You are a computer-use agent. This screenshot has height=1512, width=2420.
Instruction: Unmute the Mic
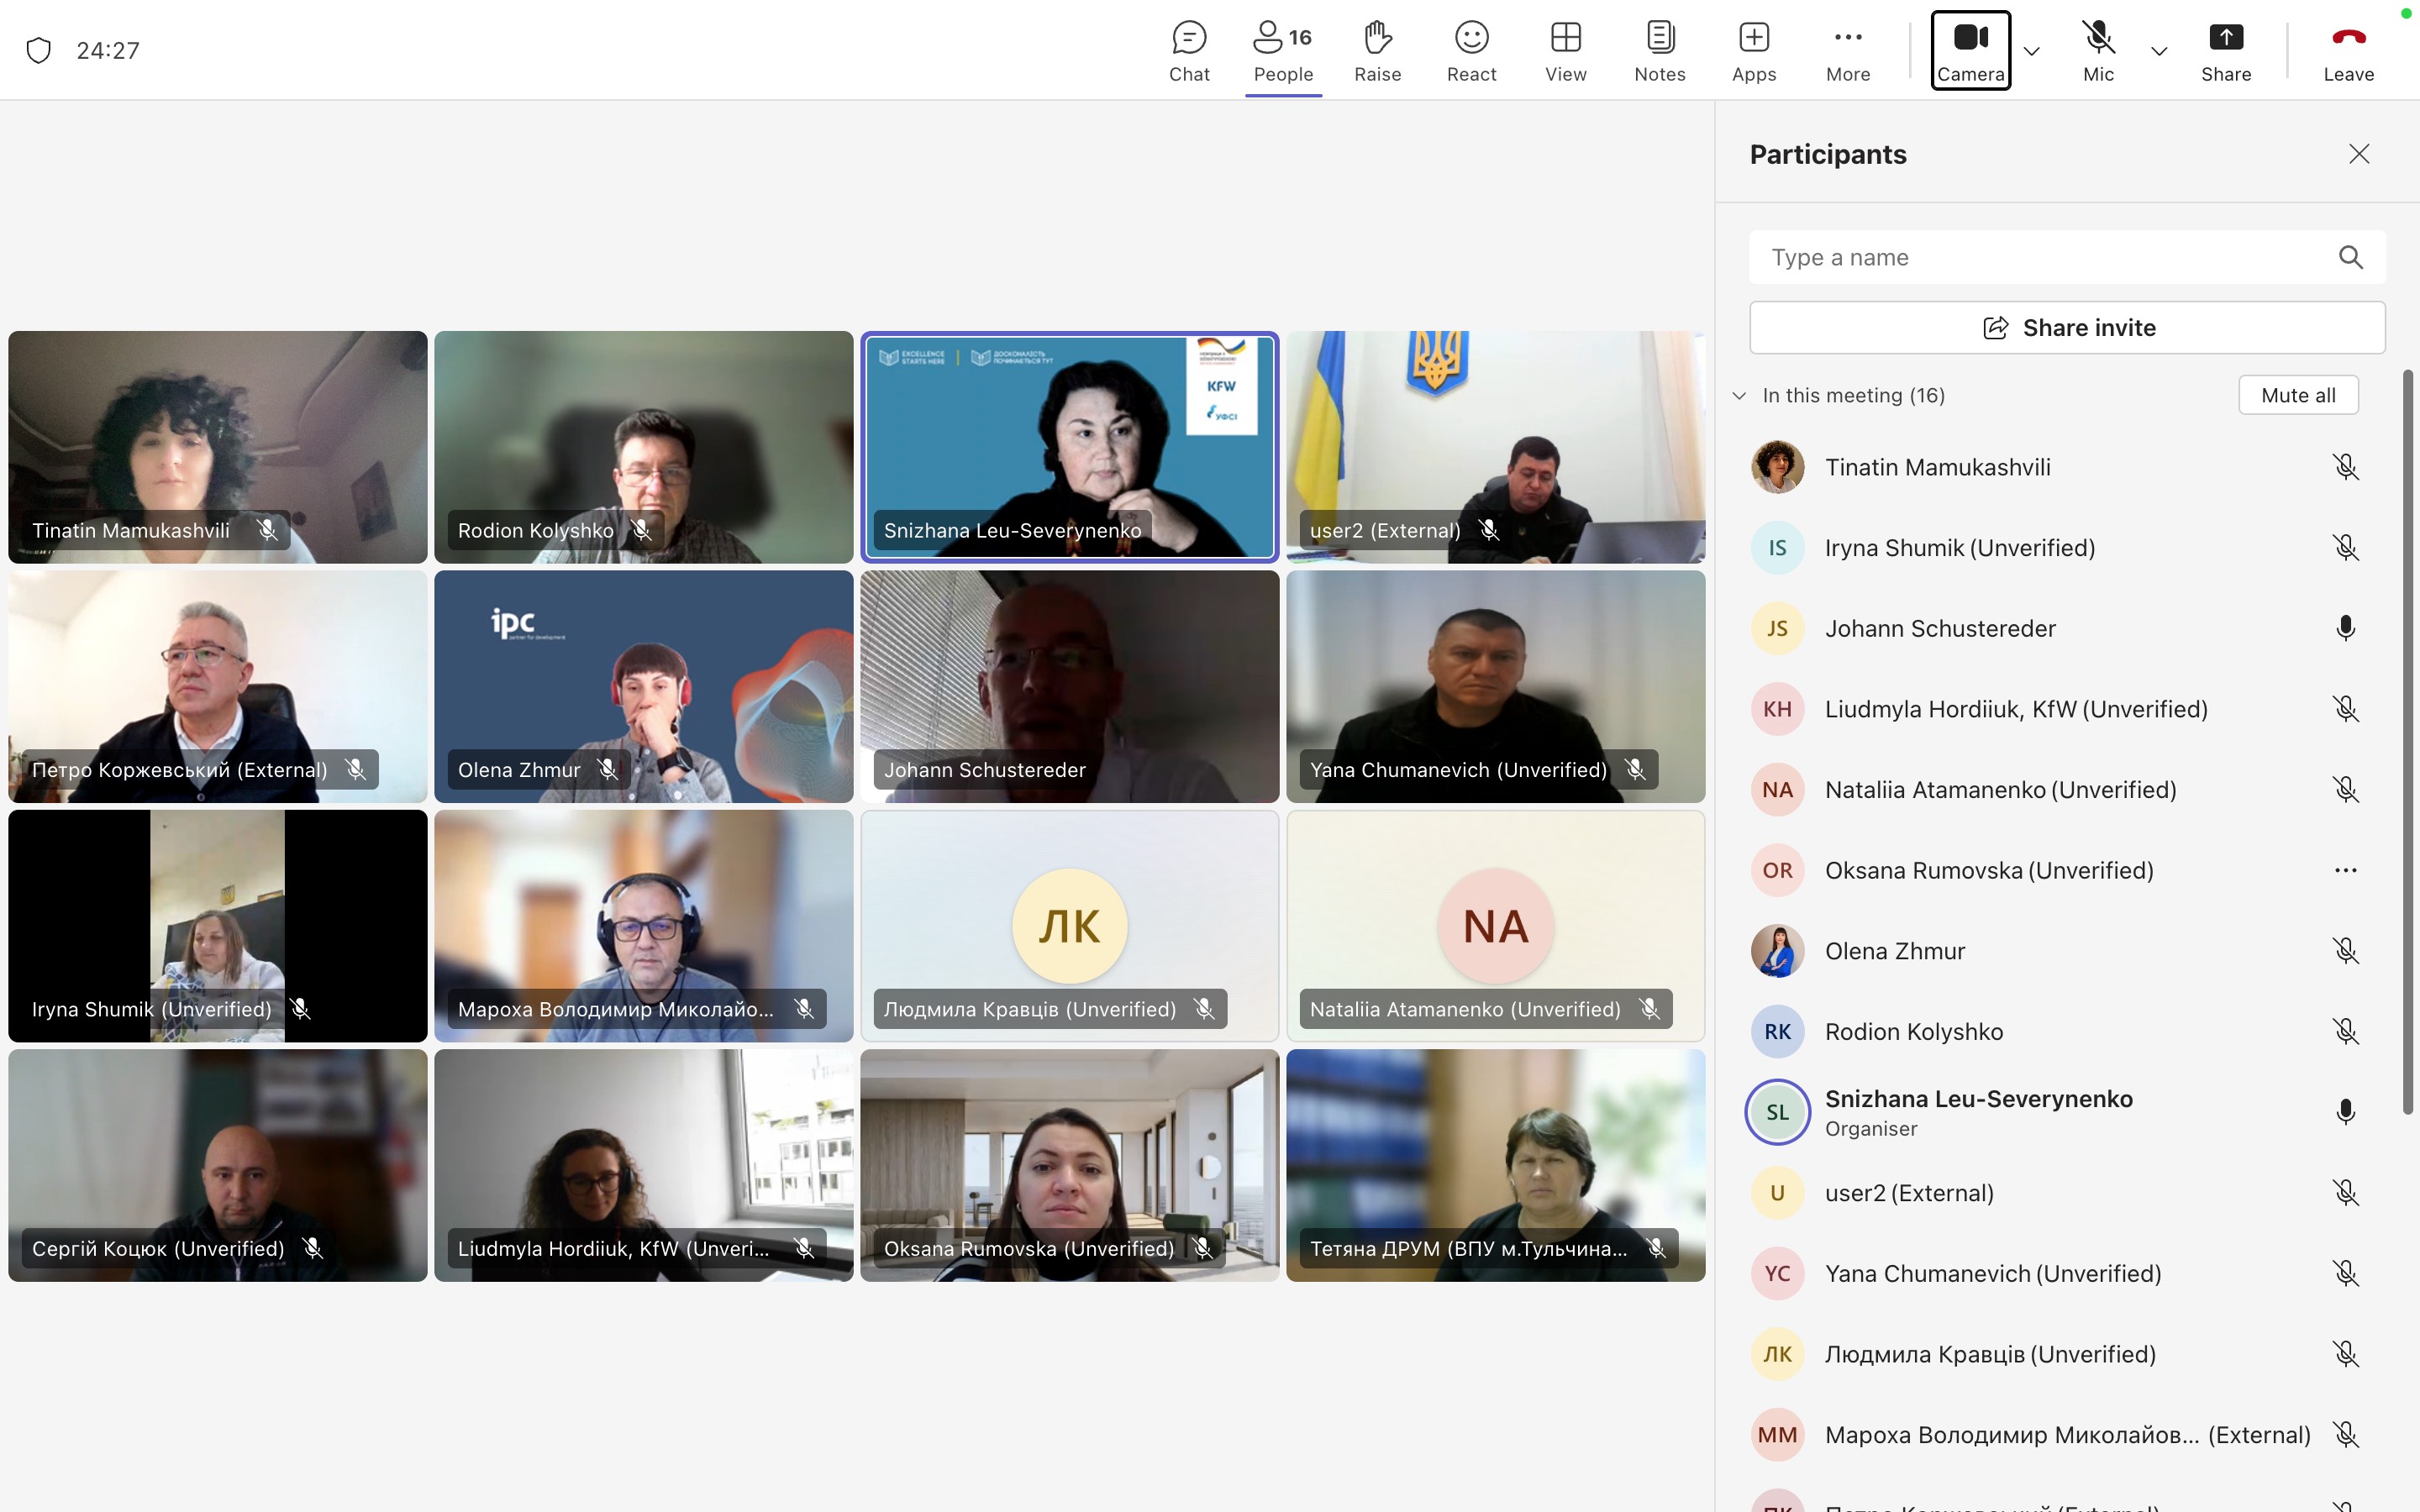[2098, 51]
